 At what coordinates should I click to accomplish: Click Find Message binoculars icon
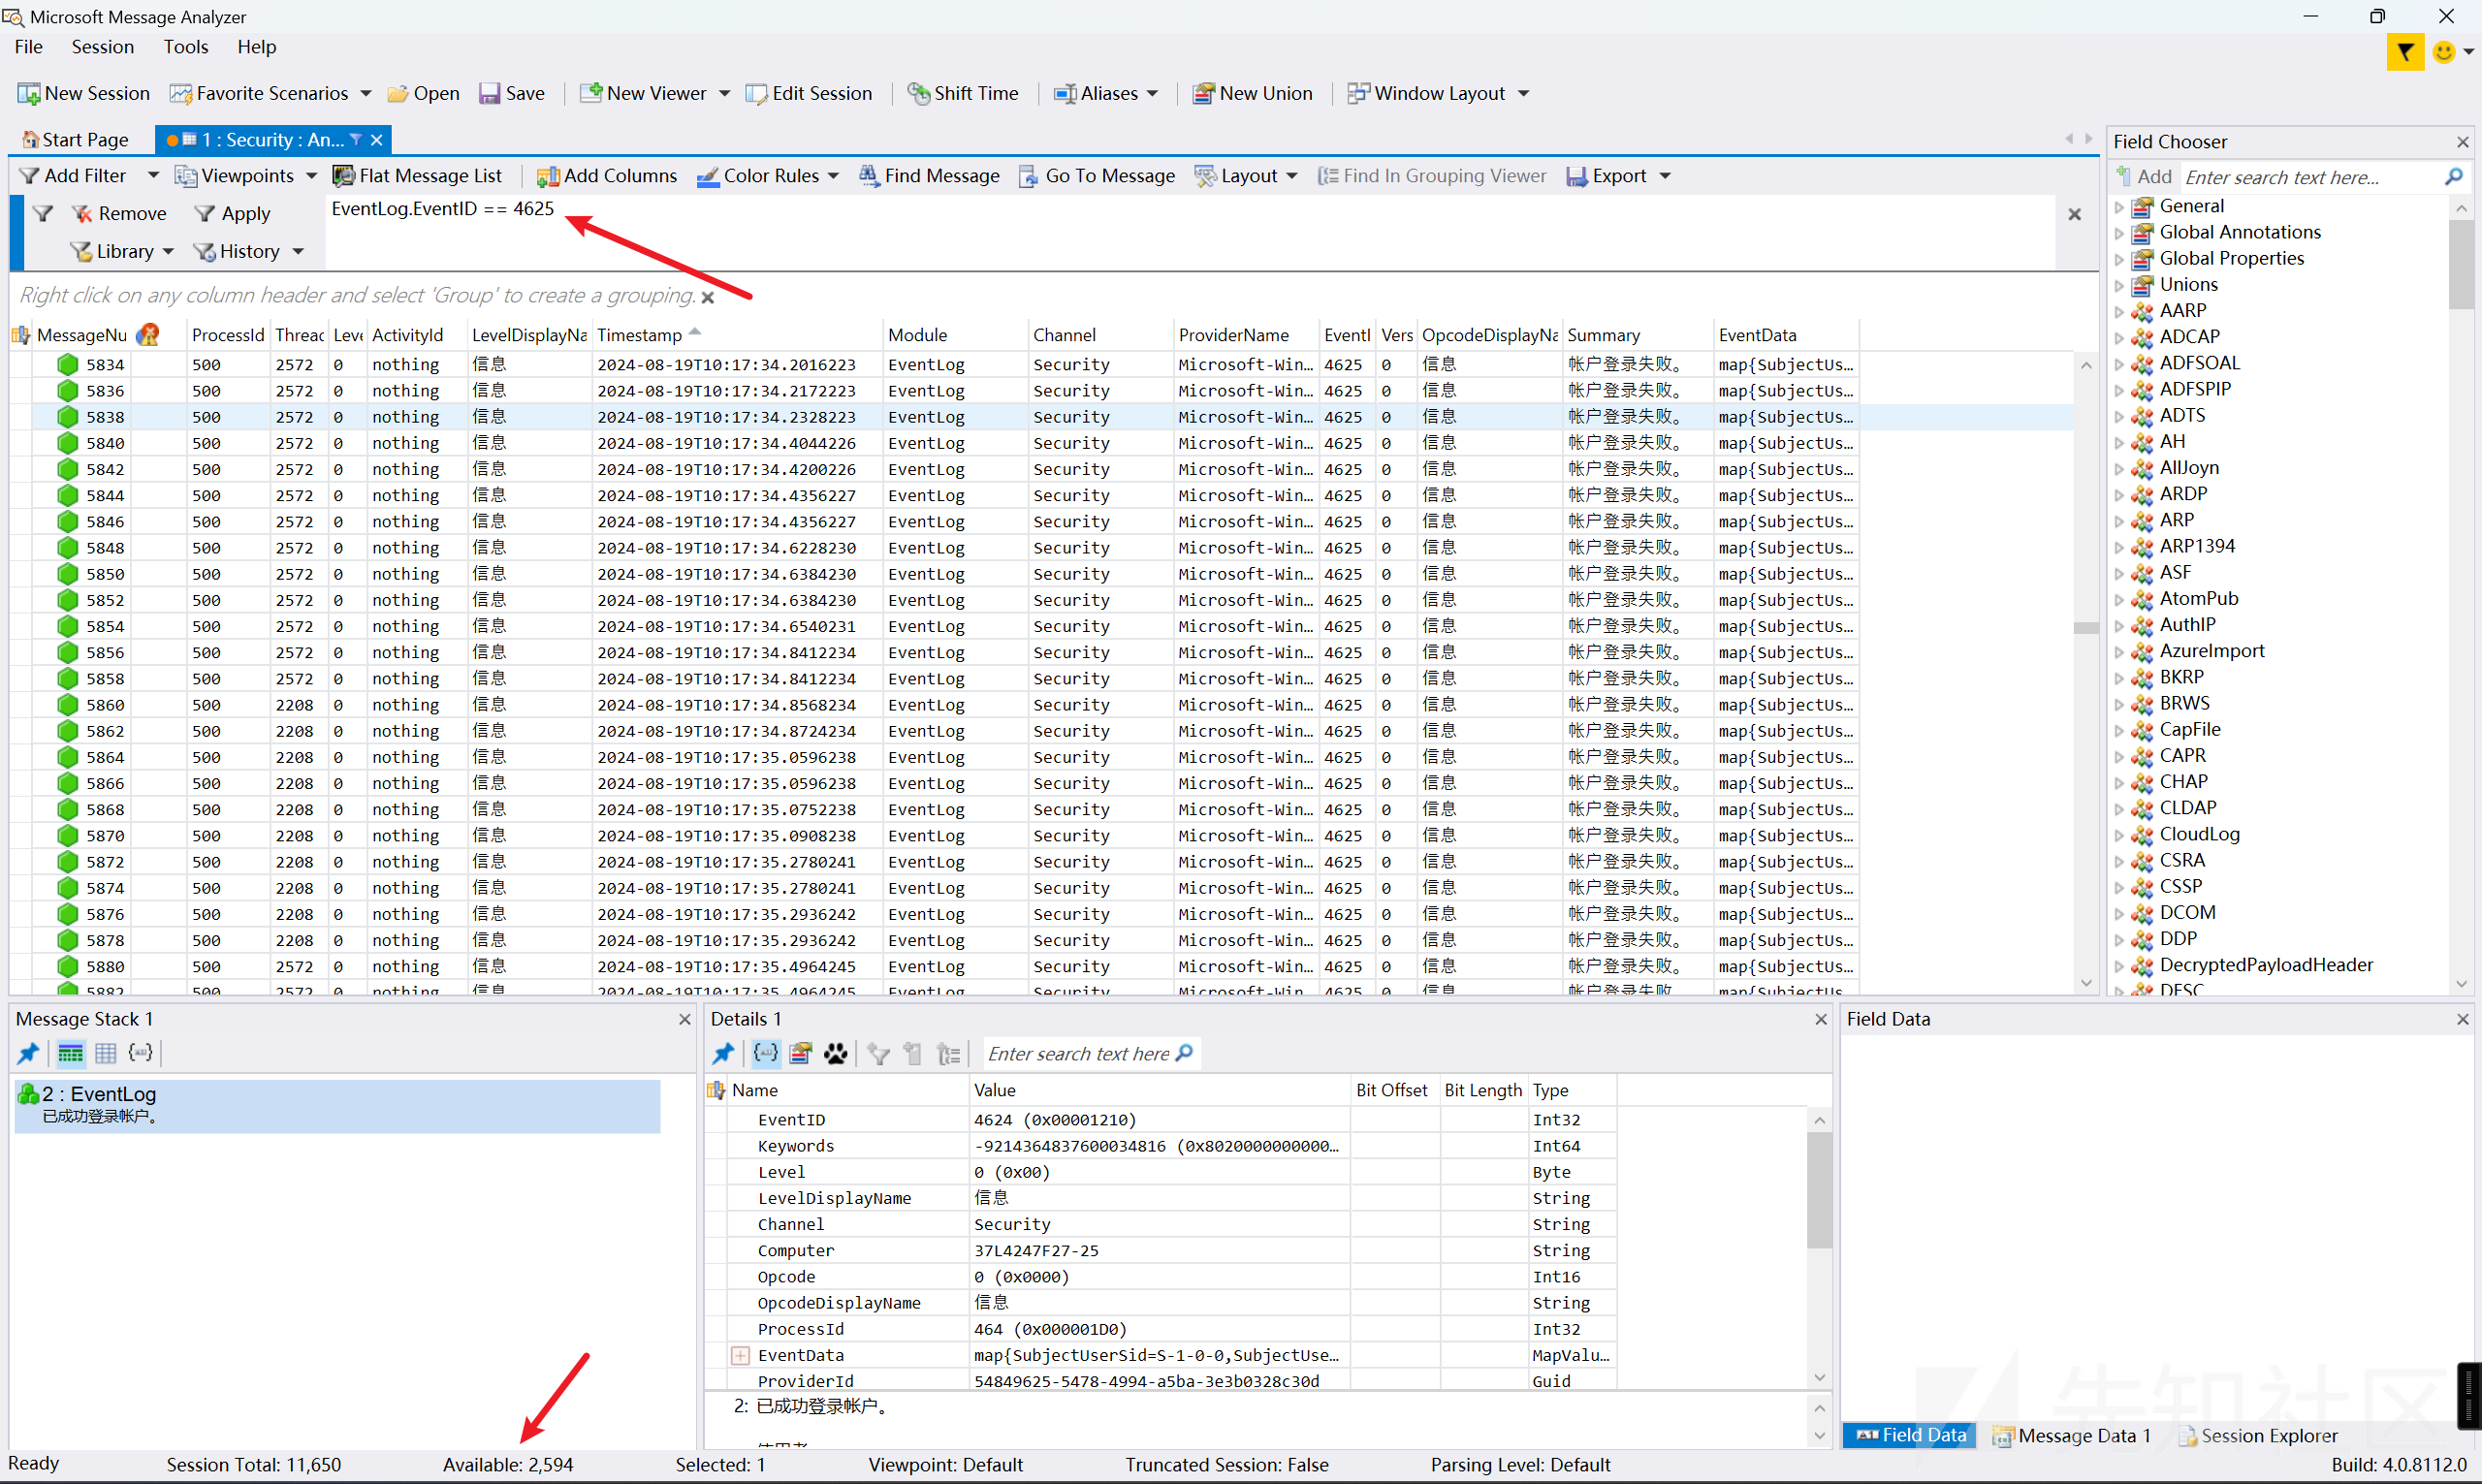[x=869, y=176]
